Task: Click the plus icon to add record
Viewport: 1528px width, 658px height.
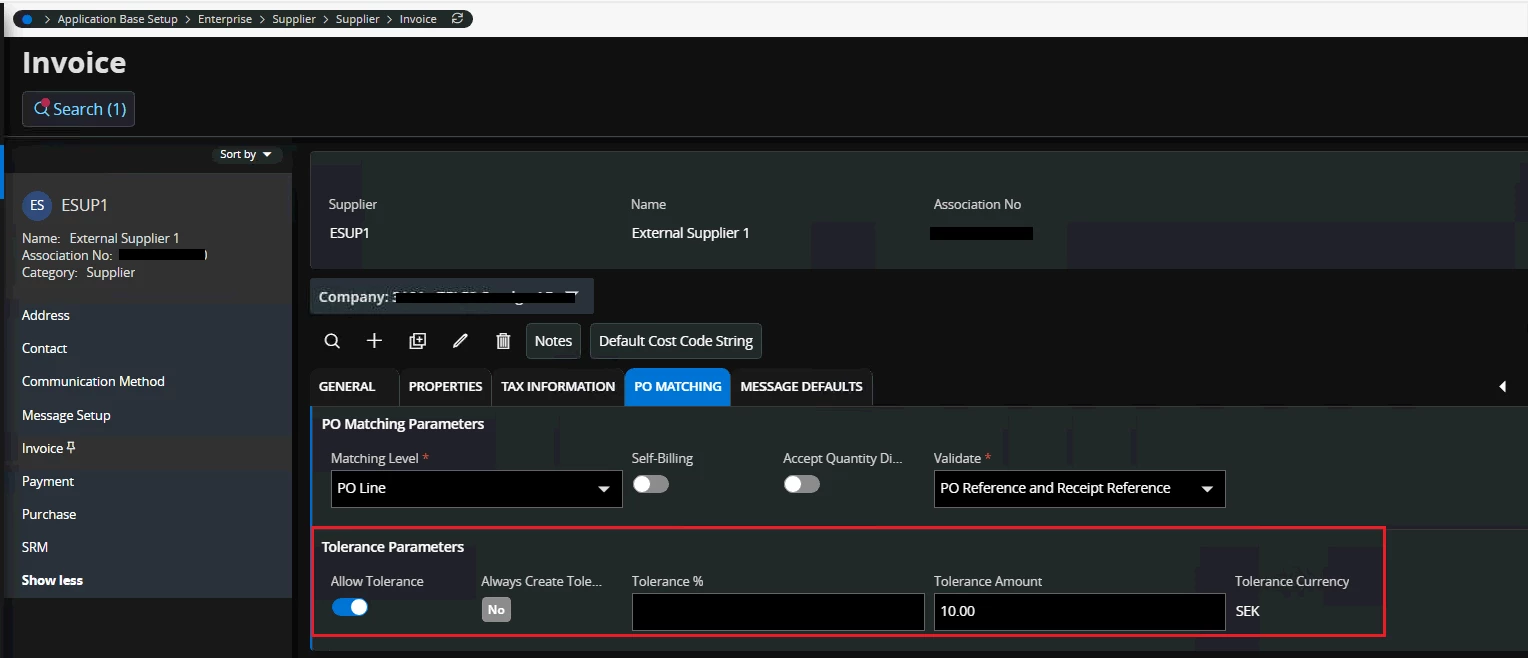Action: [374, 341]
